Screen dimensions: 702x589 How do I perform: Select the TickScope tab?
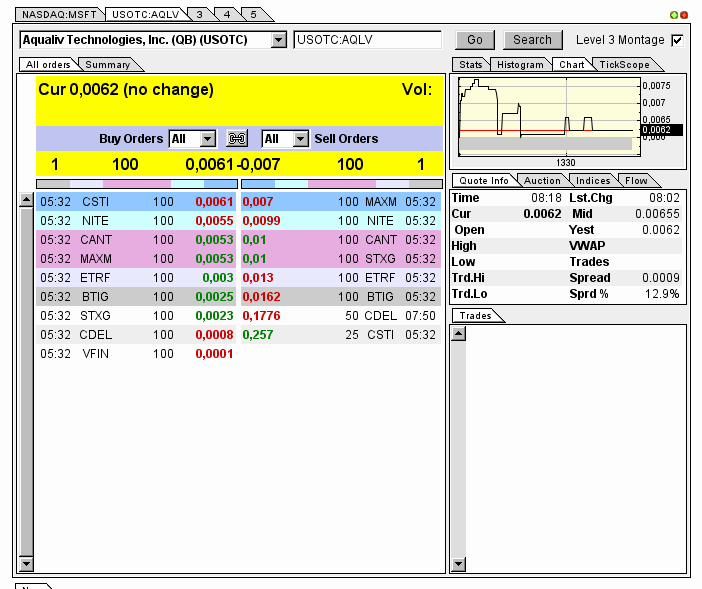tap(624, 65)
